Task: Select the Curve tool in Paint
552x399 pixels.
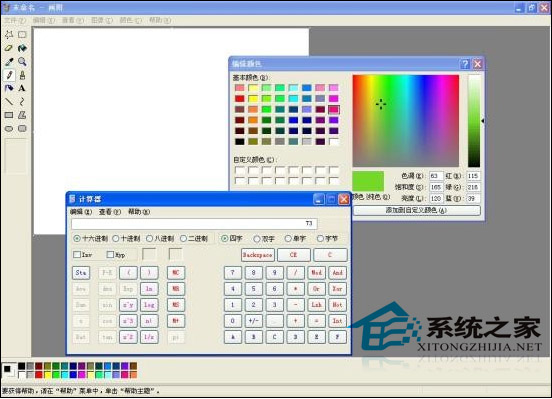Action: (x=22, y=102)
